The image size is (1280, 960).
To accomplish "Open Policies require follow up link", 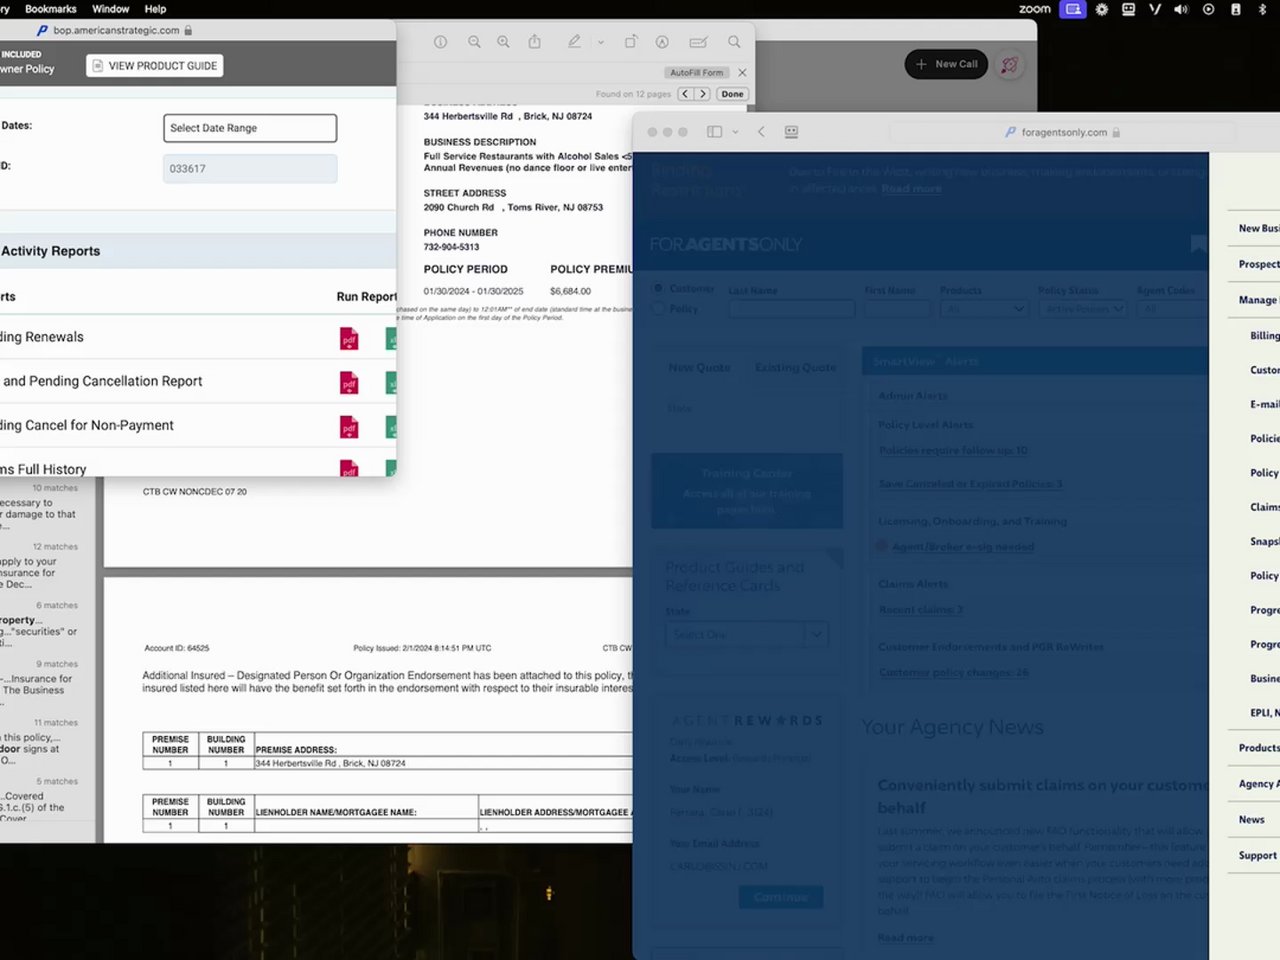I will coord(953,450).
